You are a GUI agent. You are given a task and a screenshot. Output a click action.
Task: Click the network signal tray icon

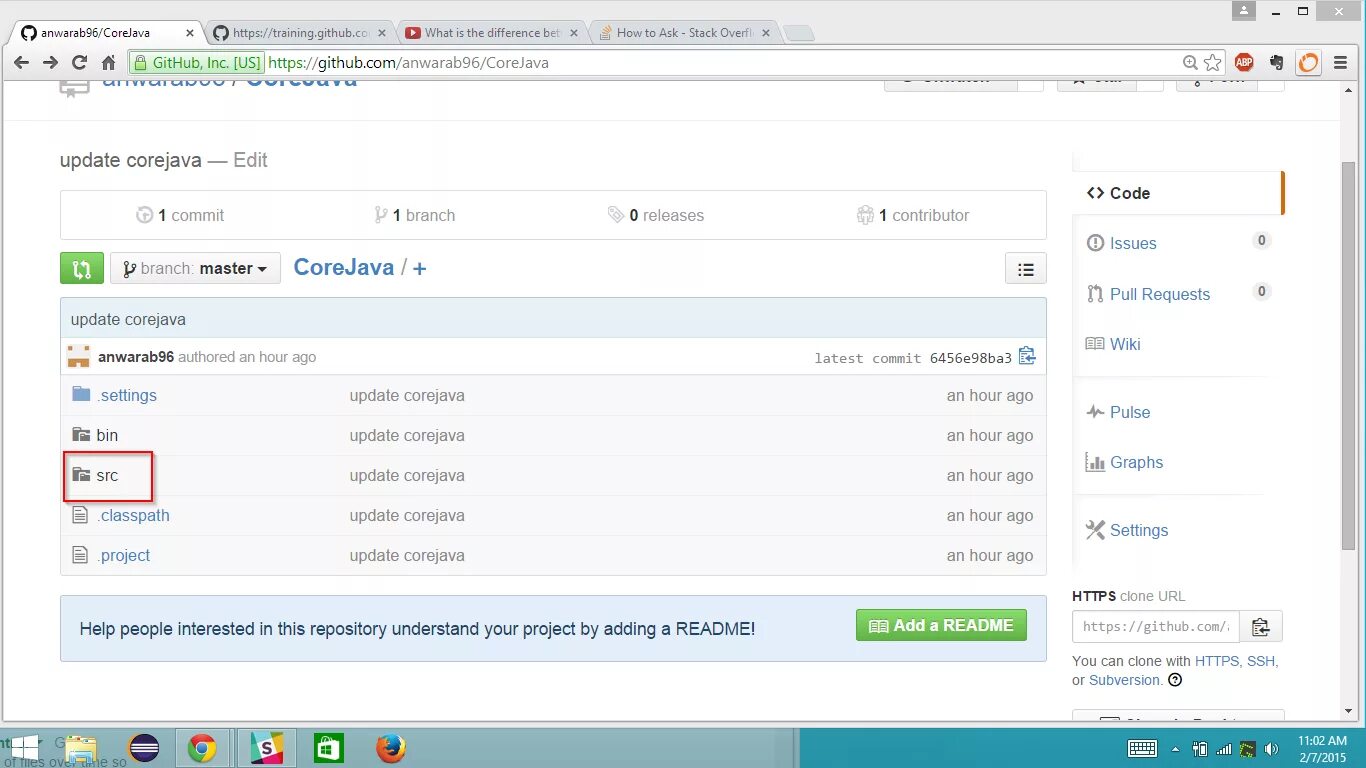pos(1223,748)
